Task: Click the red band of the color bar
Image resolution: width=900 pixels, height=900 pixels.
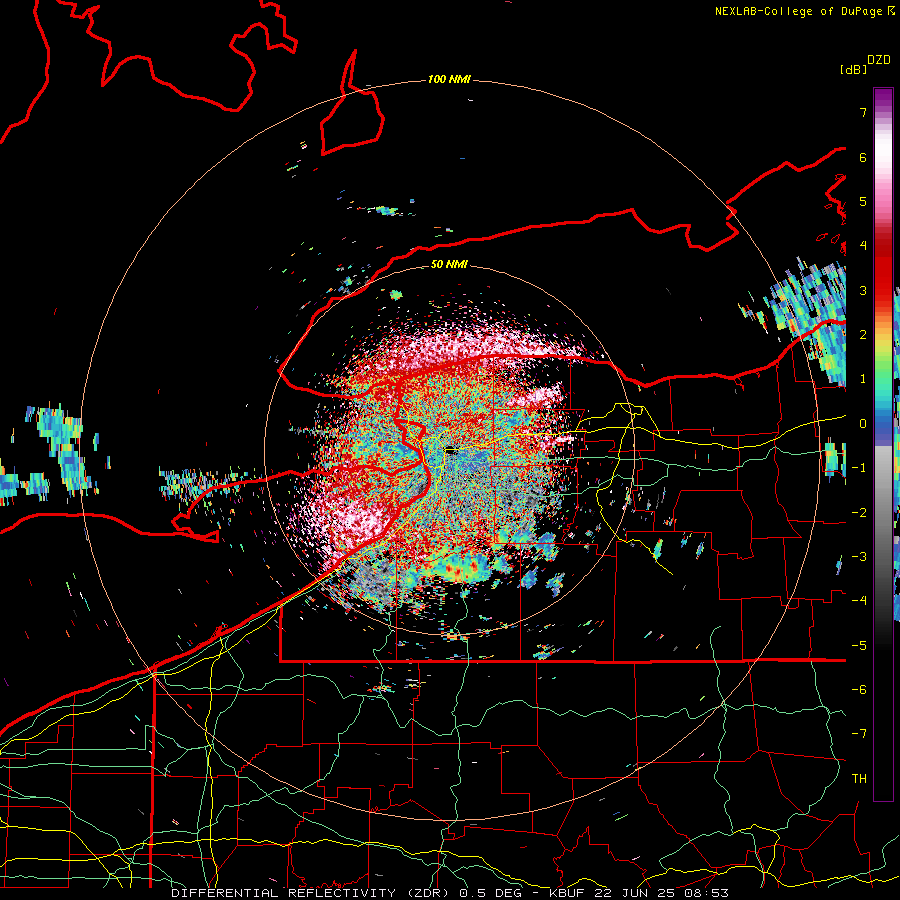Action: [883, 270]
